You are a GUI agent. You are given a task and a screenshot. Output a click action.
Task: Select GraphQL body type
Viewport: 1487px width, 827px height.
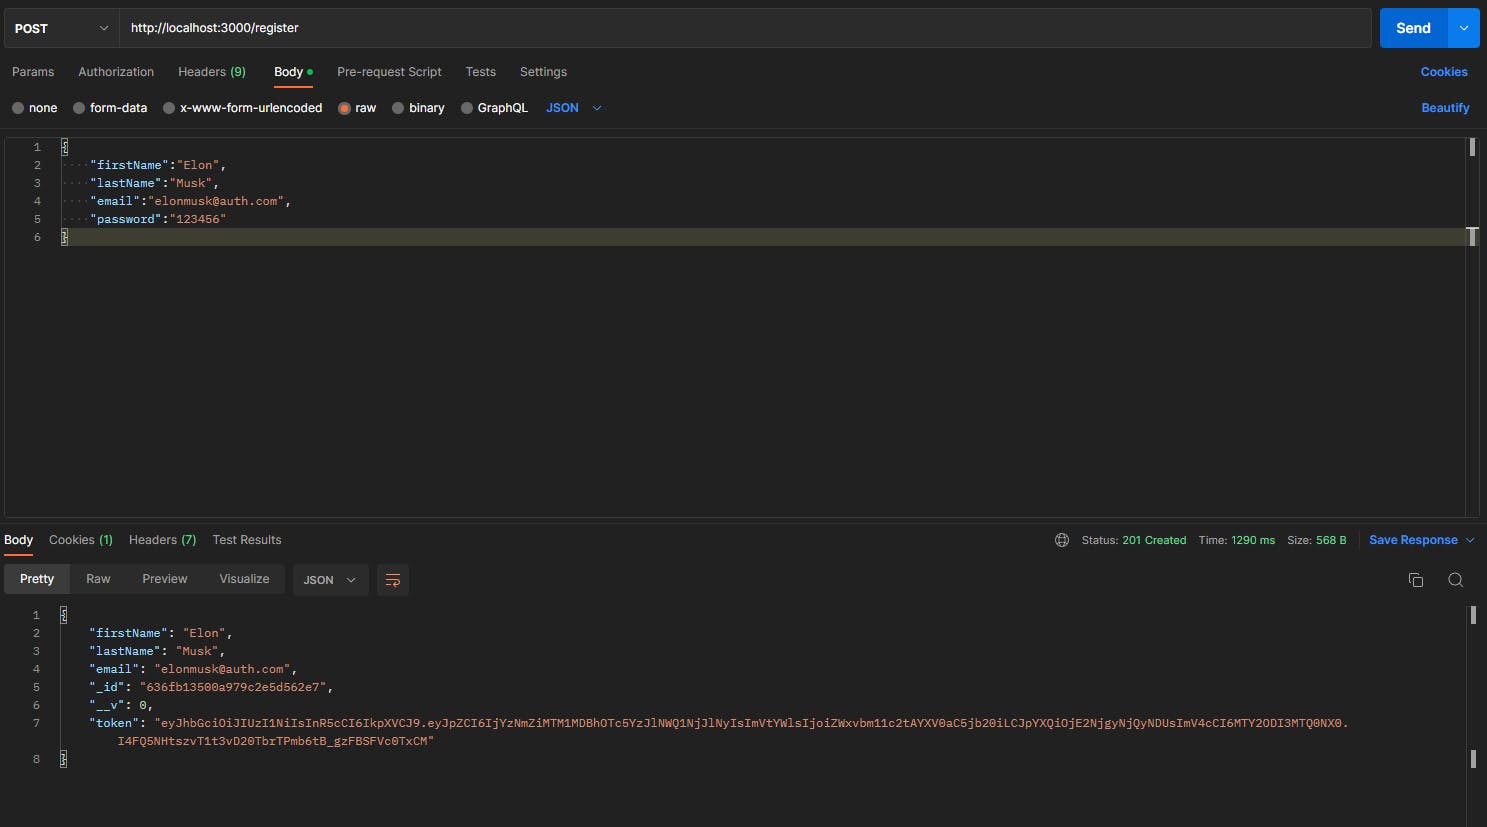coord(467,108)
